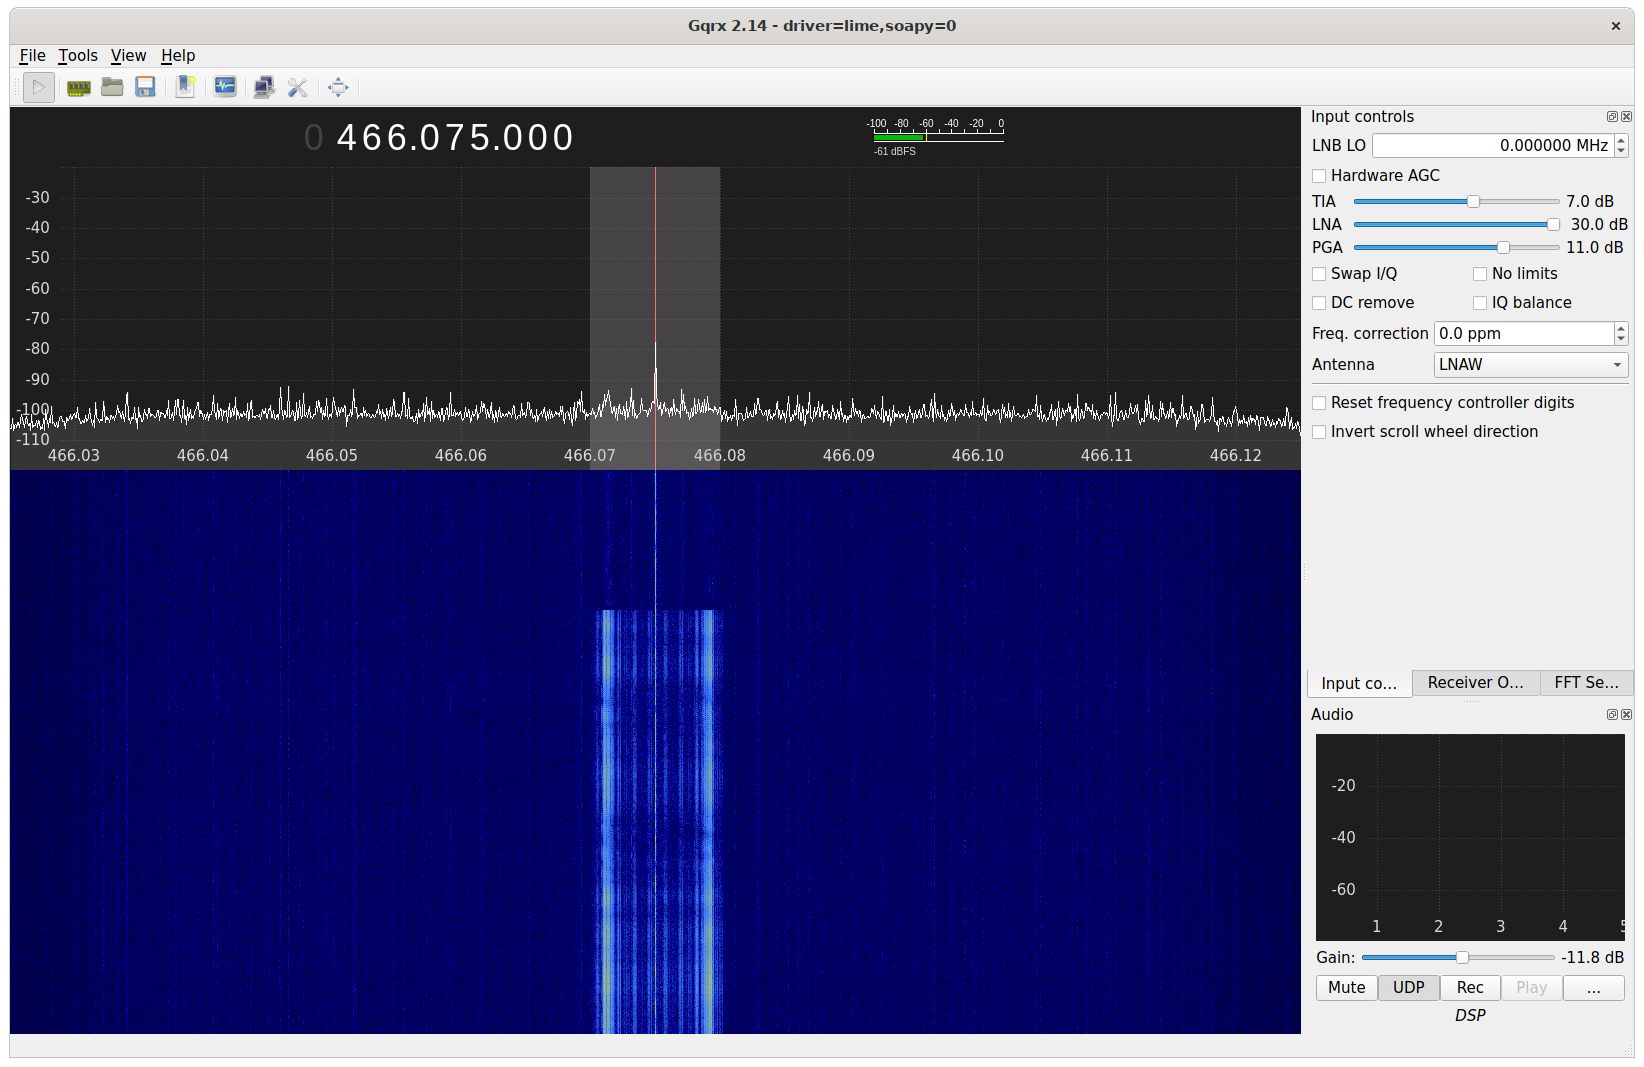Mute the audio output

coord(1345,987)
